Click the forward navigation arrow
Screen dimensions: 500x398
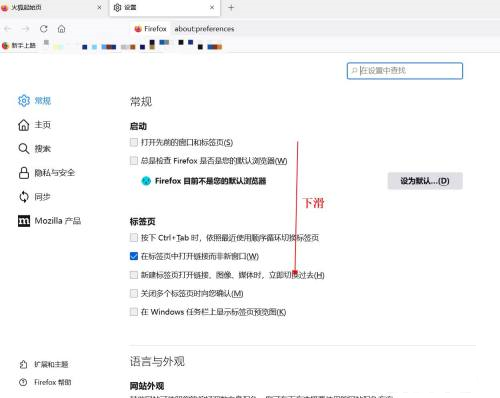pyautogui.click(x=25, y=29)
